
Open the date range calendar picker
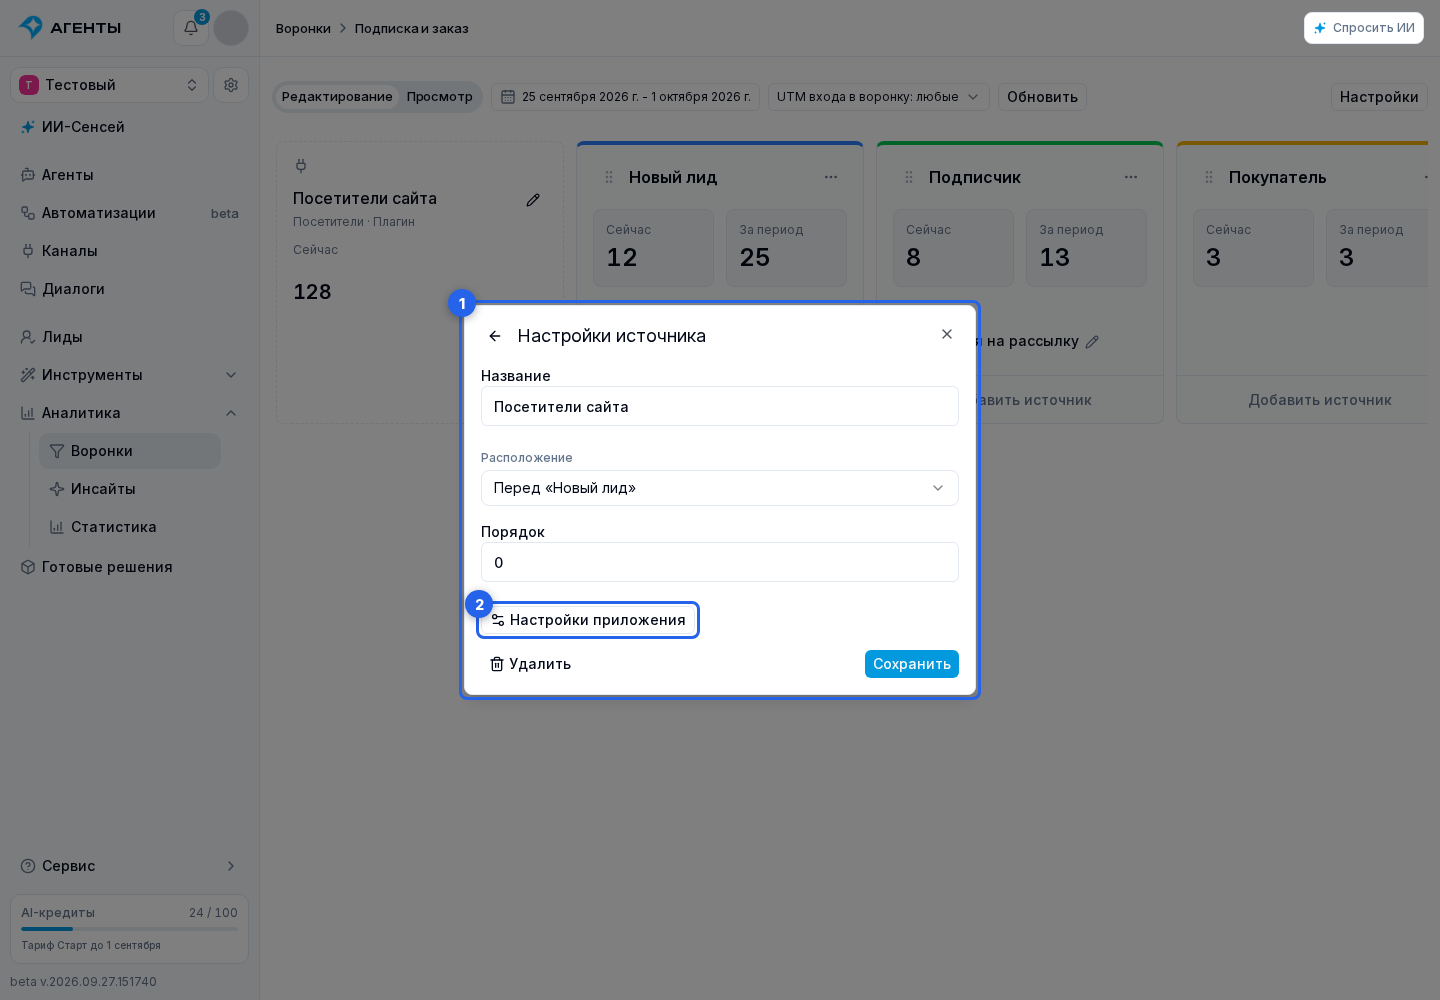pos(625,97)
